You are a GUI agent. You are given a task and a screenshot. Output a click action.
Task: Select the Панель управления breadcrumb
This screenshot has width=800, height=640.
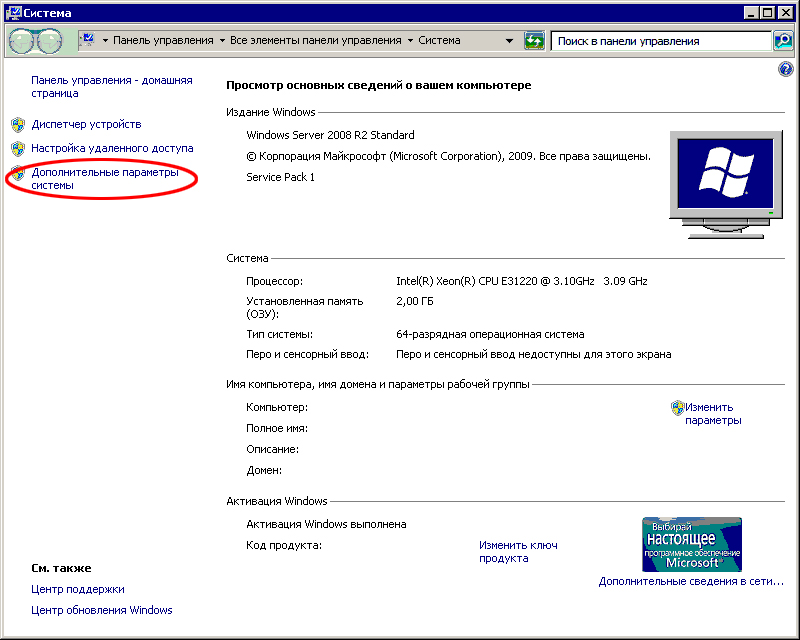163,40
